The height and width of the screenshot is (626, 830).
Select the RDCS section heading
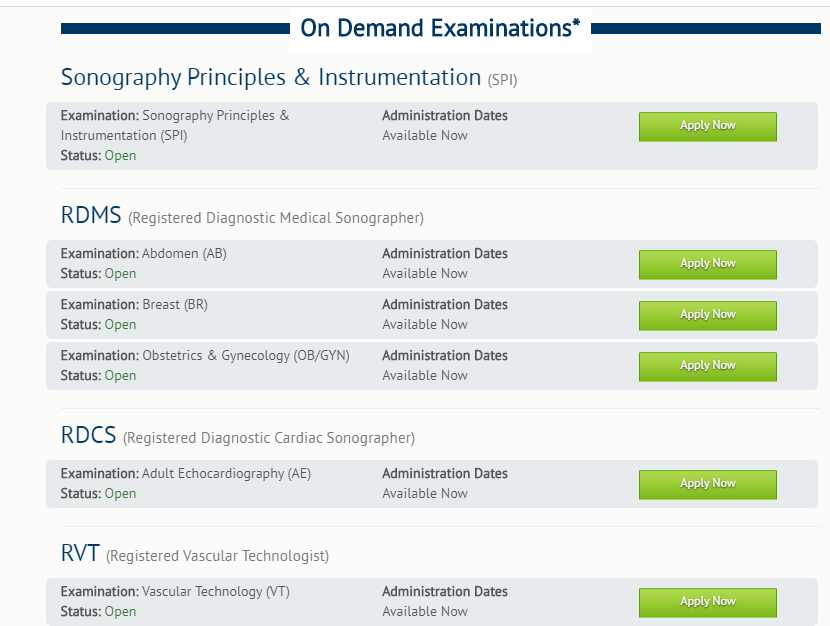pyautogui.click(x=91, y=435)
